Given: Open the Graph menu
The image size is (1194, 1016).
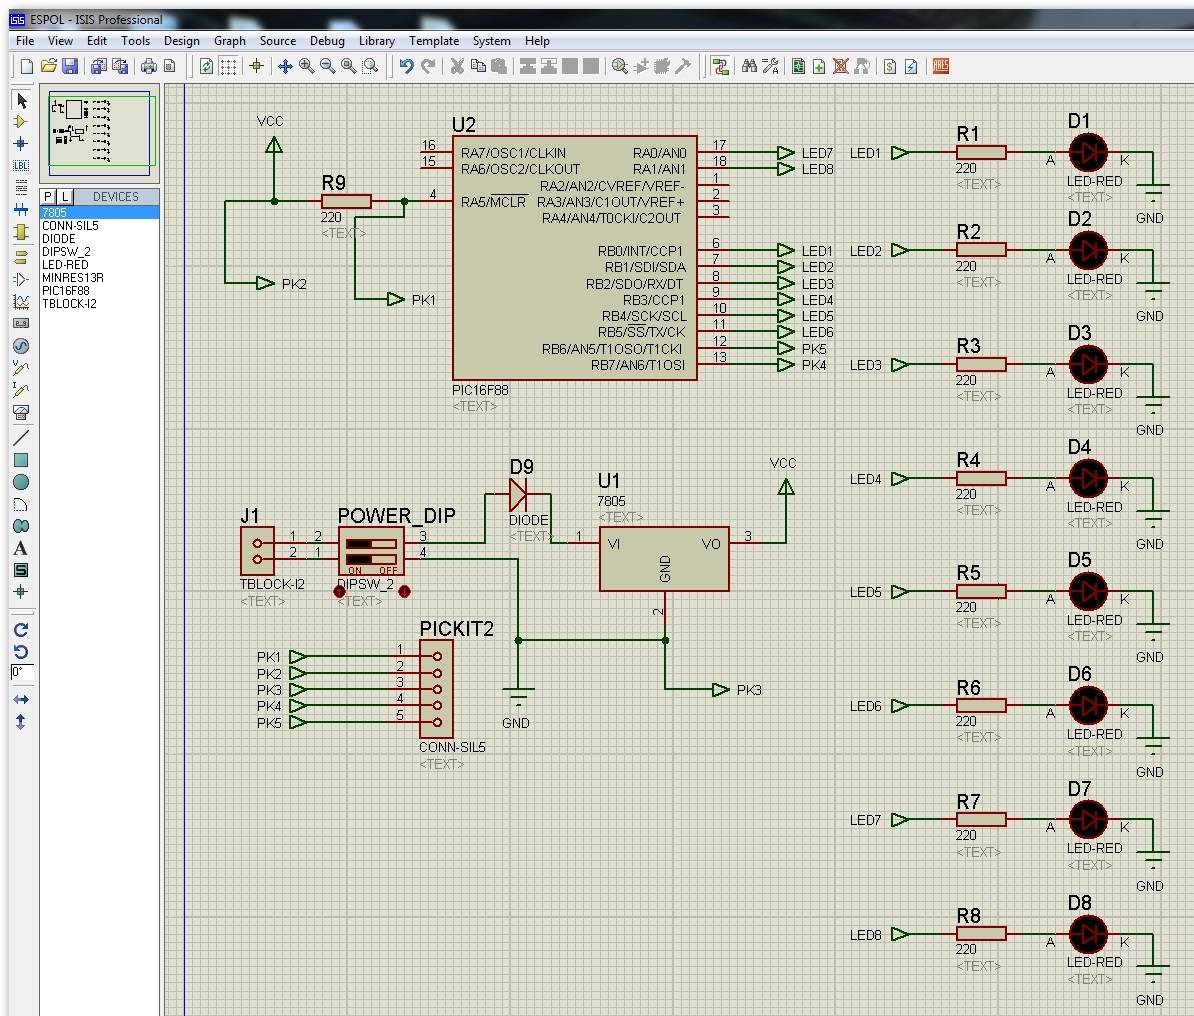Looking at the screenshot, I should [230, 40].
